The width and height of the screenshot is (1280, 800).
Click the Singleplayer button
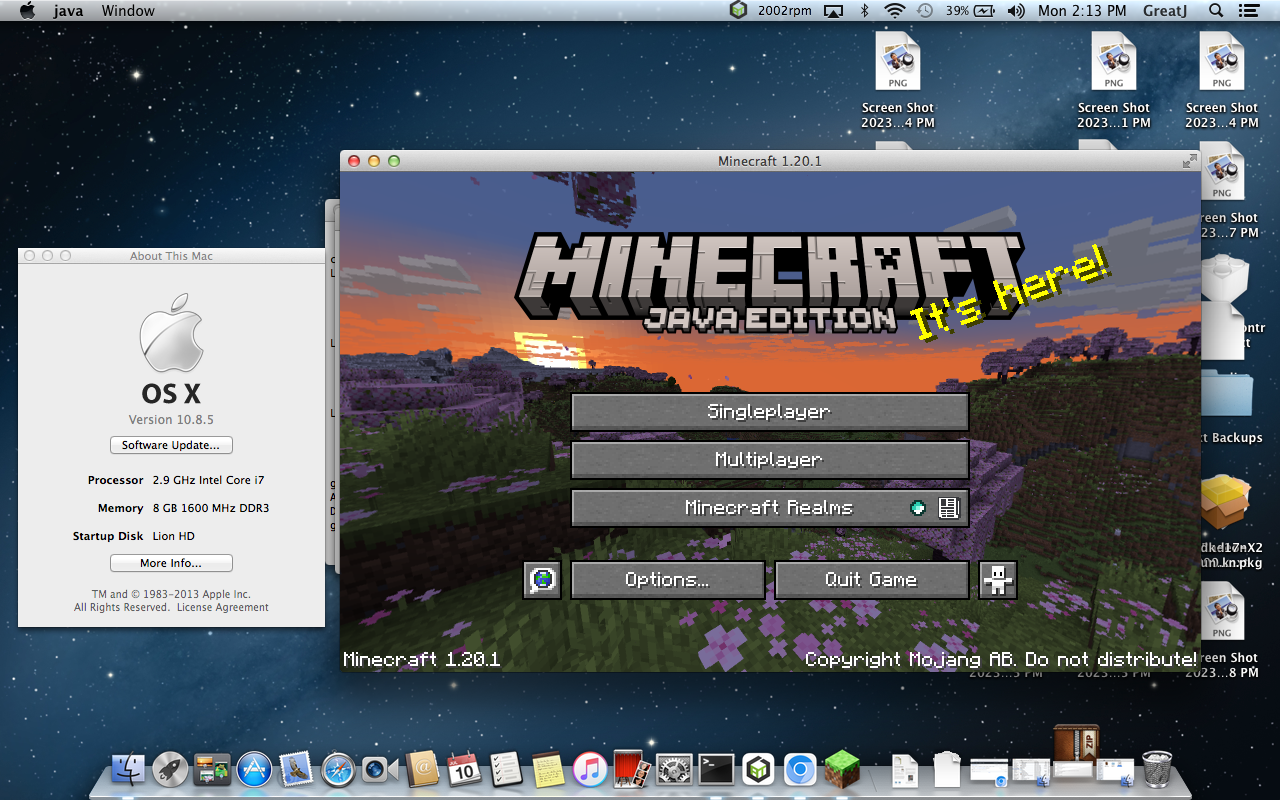[769, 412]
